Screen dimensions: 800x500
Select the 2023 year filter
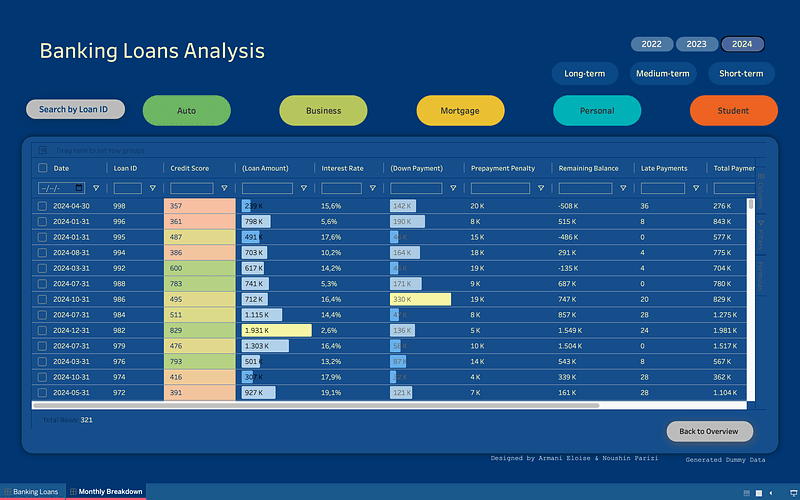(696, 44)
